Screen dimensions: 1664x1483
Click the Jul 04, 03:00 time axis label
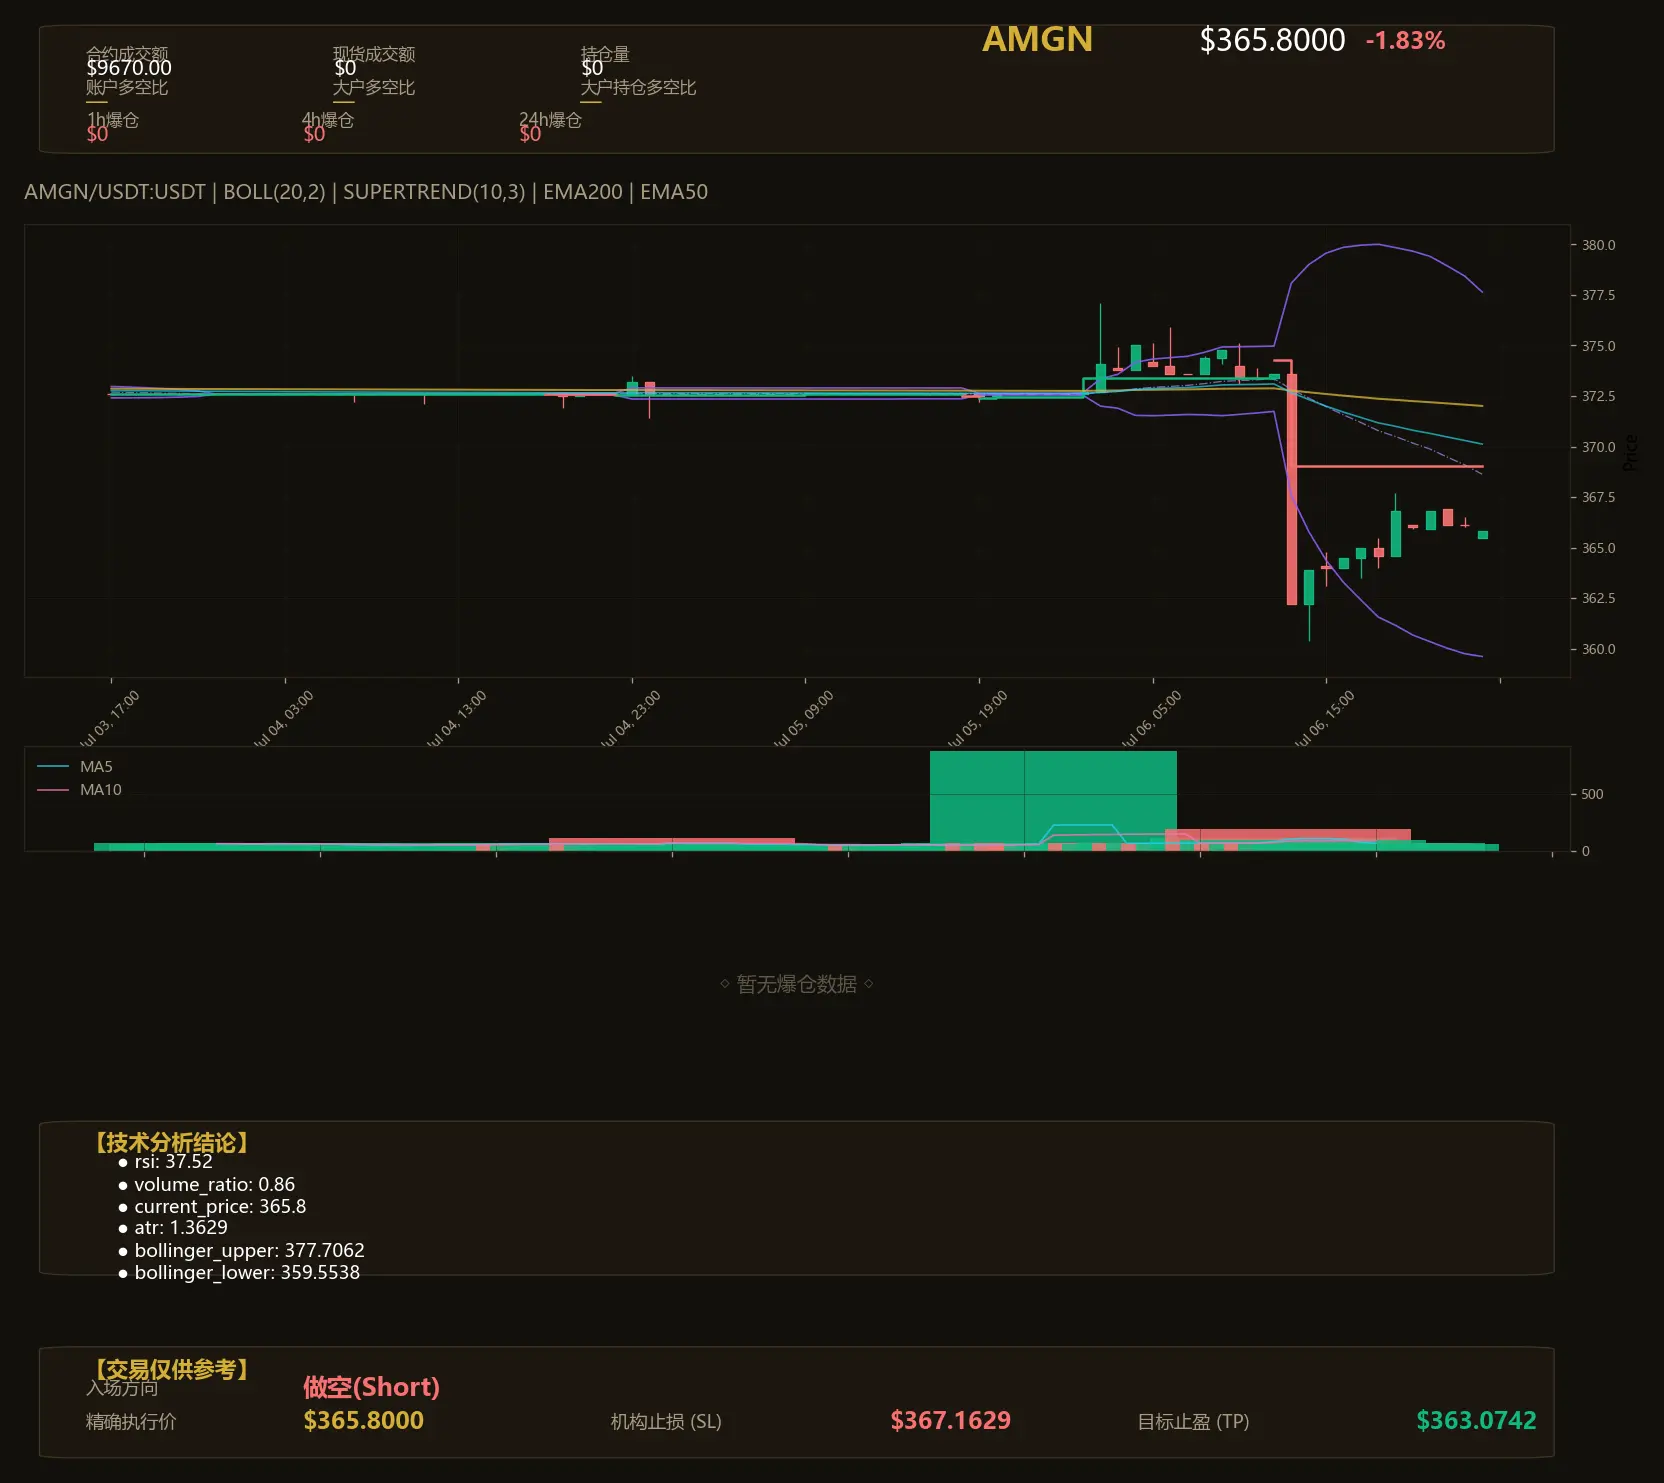click(284, 719)
